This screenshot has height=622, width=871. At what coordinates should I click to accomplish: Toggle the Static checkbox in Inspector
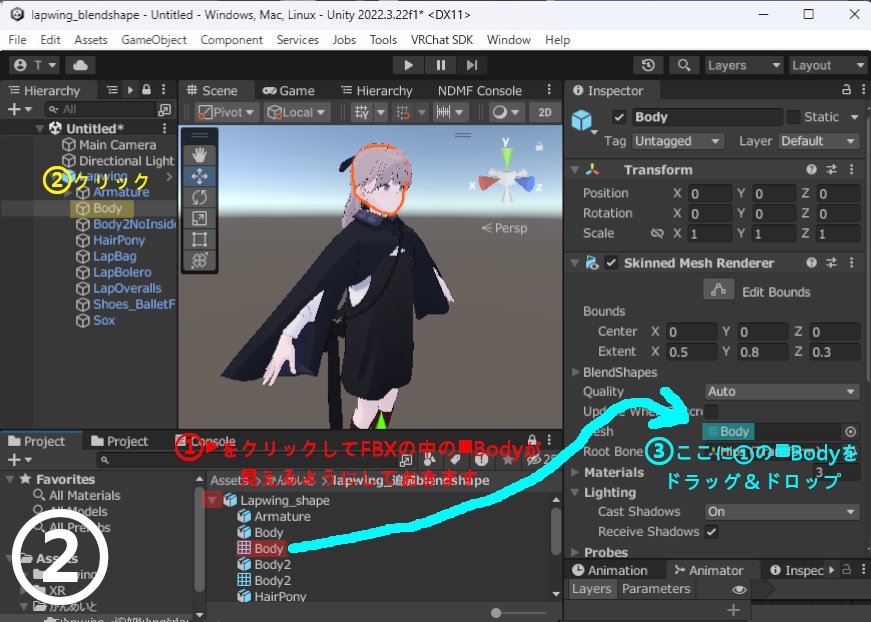click(x=793, y=117)
